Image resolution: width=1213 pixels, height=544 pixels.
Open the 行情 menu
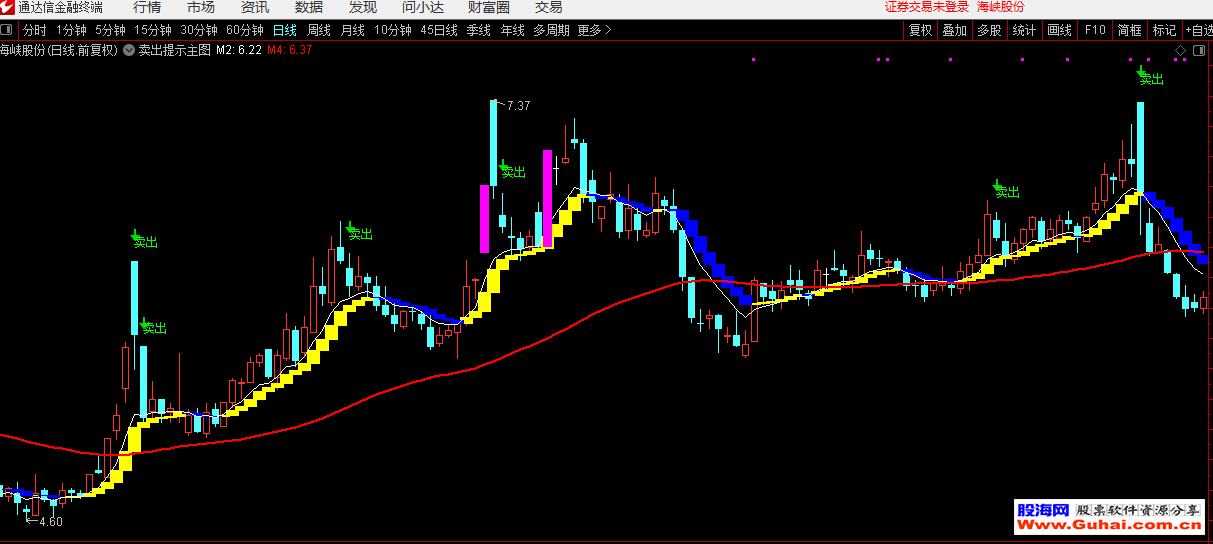147,8
